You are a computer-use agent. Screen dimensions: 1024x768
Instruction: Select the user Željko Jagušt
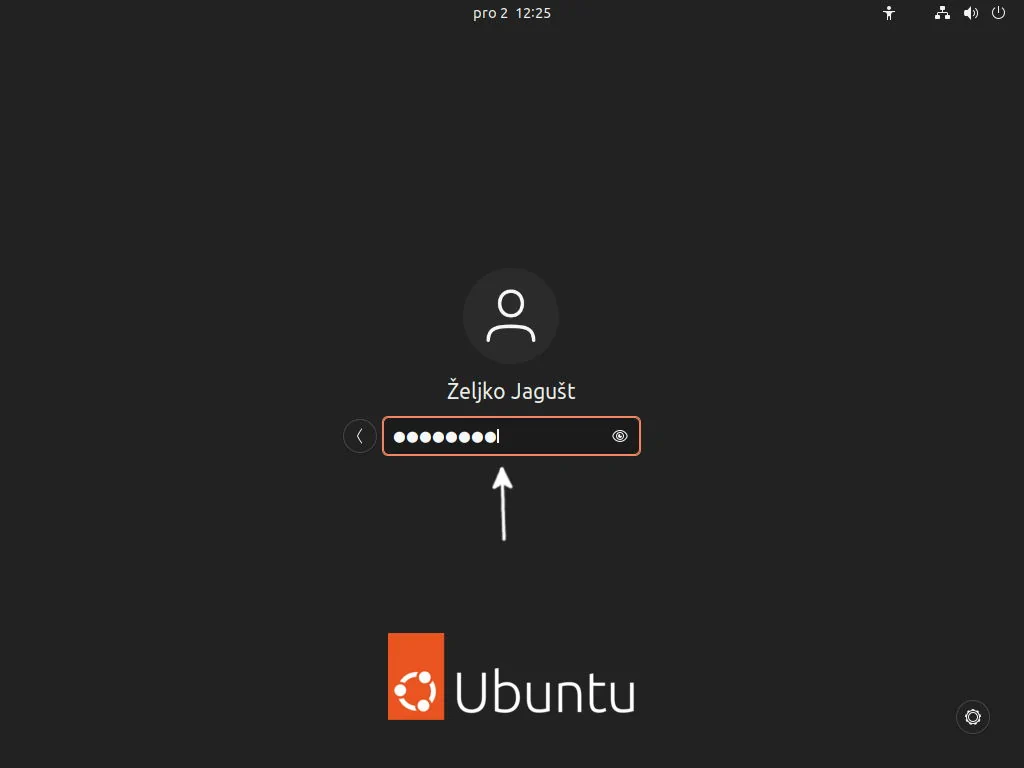[x=511, y=391]
